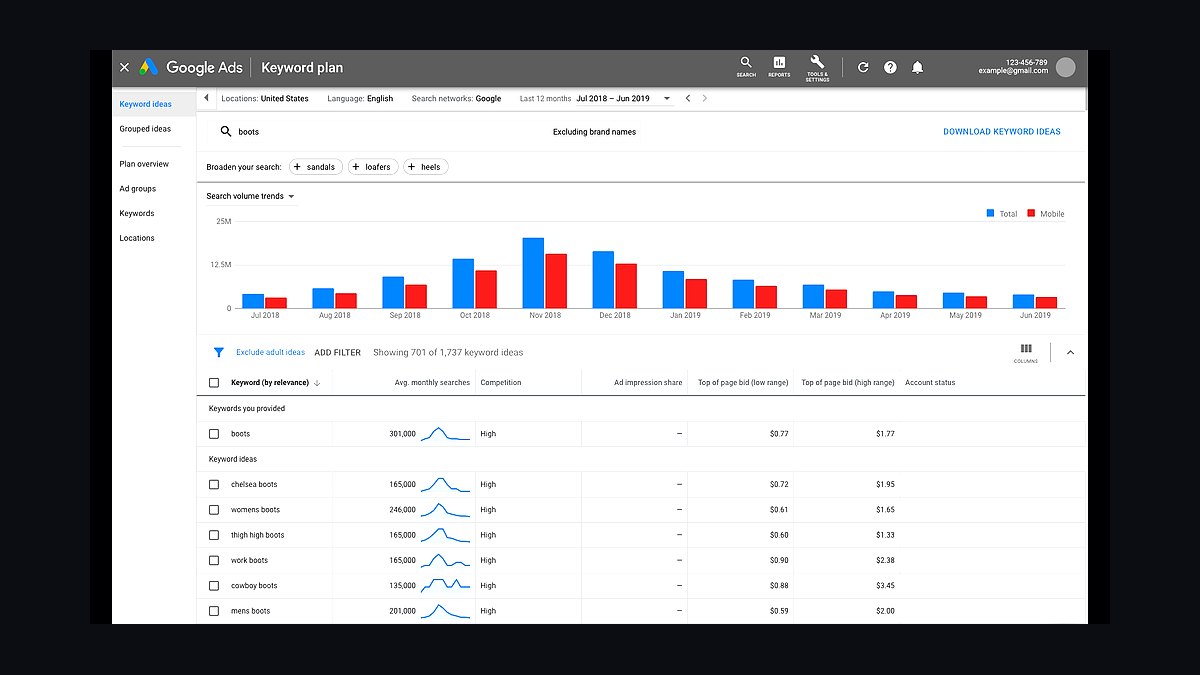Viewport: 1200px width, 675px height.
Task: Check the boots keyword row checkbox
Action: pyautogui.click(x=214, y=434)
